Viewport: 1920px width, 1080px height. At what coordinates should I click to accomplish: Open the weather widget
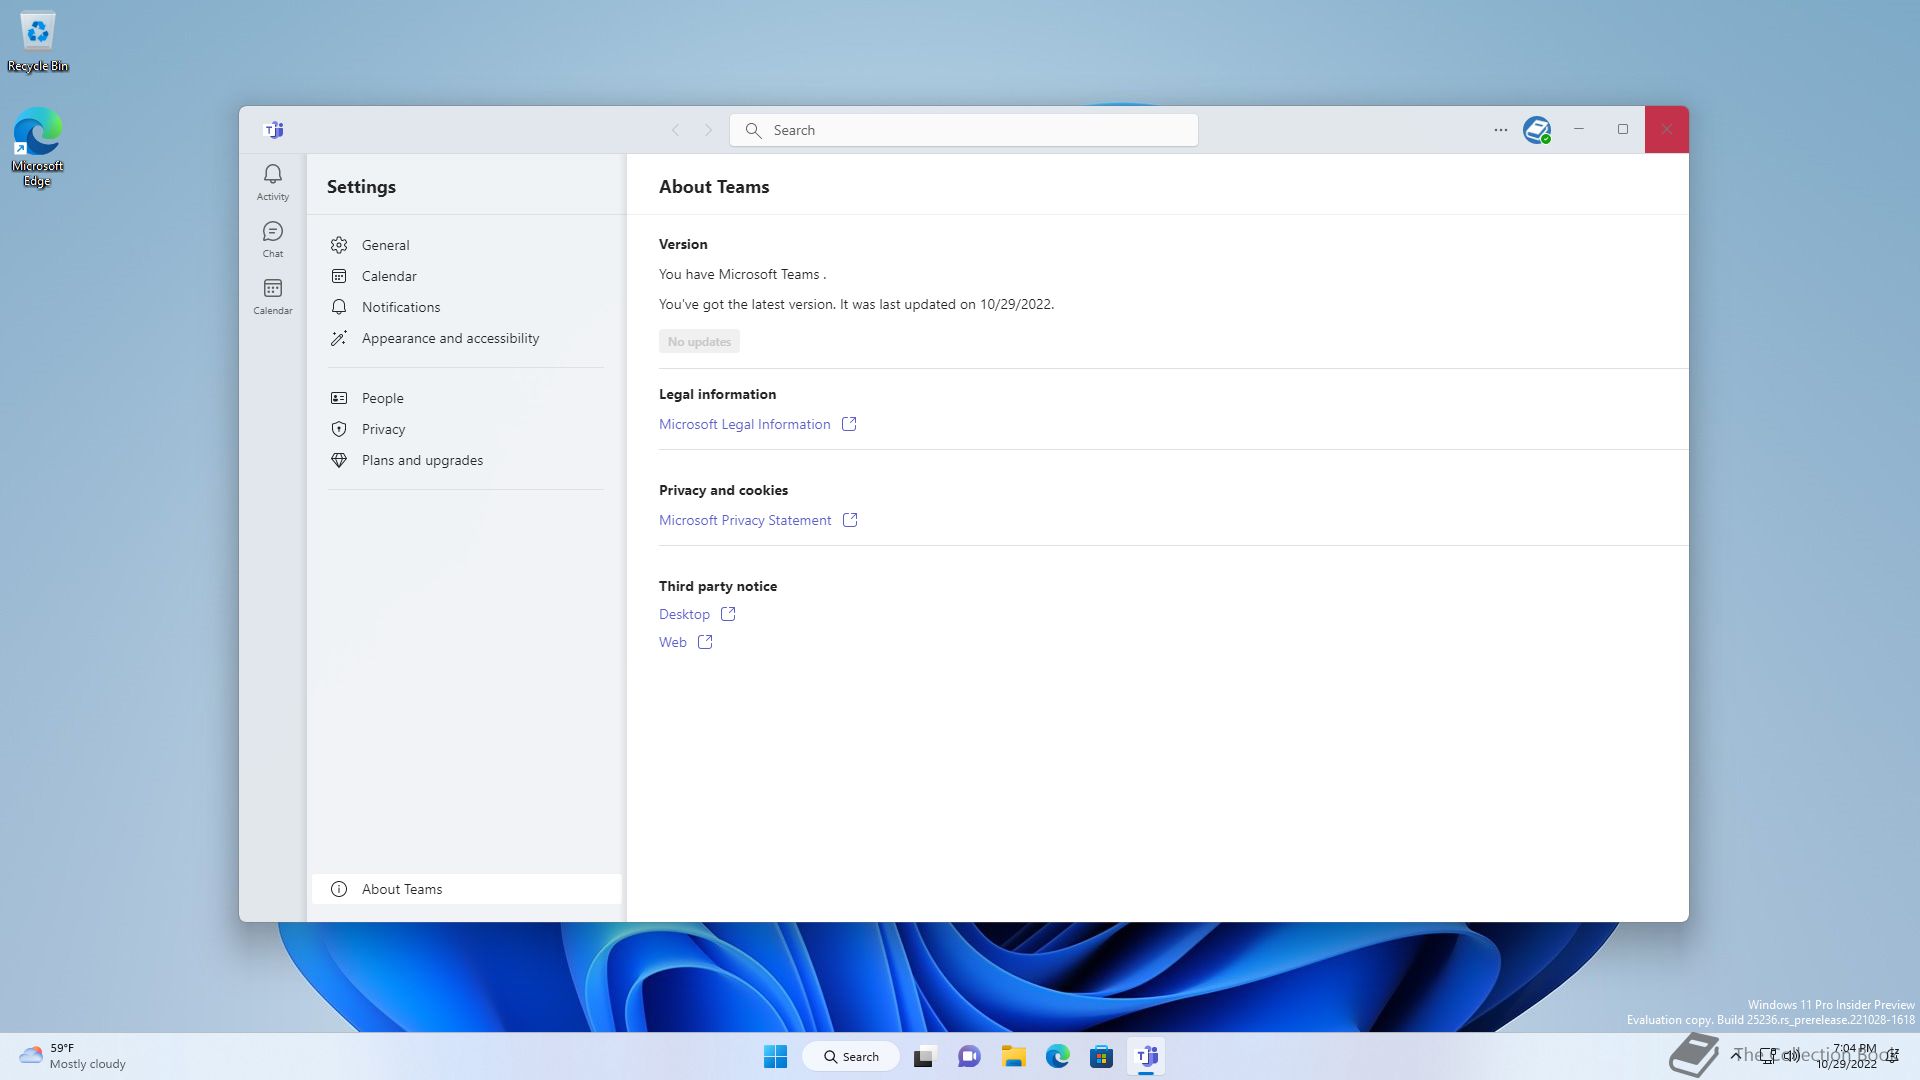pyautogui.click(x=73, y=1056)
